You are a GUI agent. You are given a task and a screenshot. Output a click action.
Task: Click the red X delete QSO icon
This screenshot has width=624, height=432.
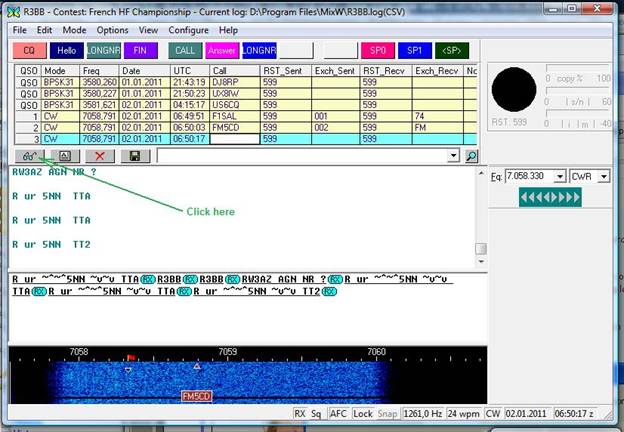click(99, 156)
